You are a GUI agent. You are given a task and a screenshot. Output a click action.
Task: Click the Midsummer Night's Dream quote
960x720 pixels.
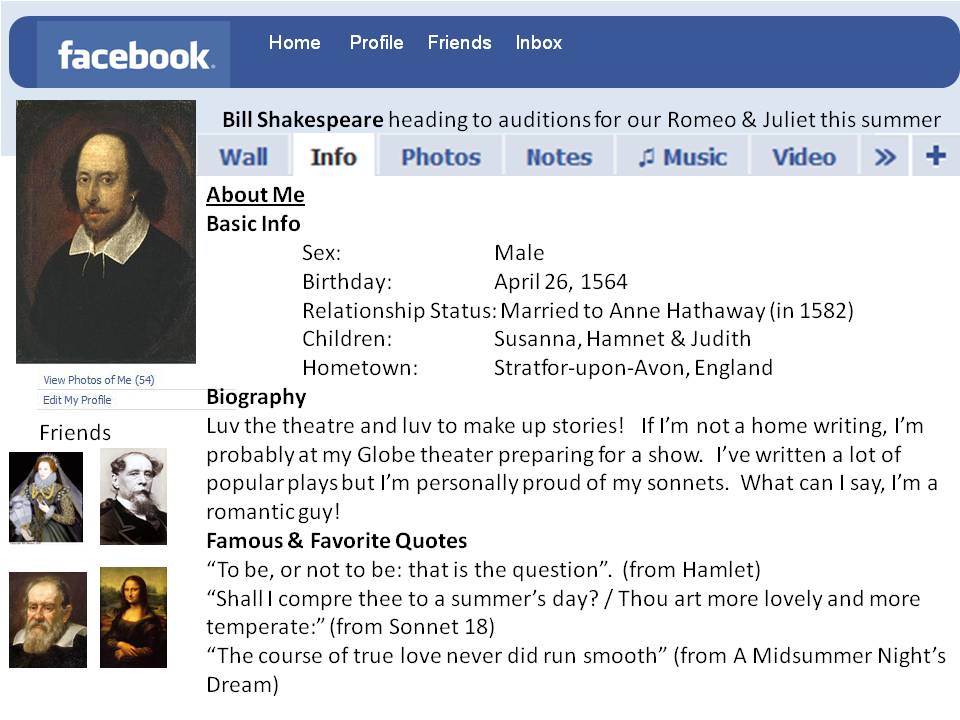(576, 670)
